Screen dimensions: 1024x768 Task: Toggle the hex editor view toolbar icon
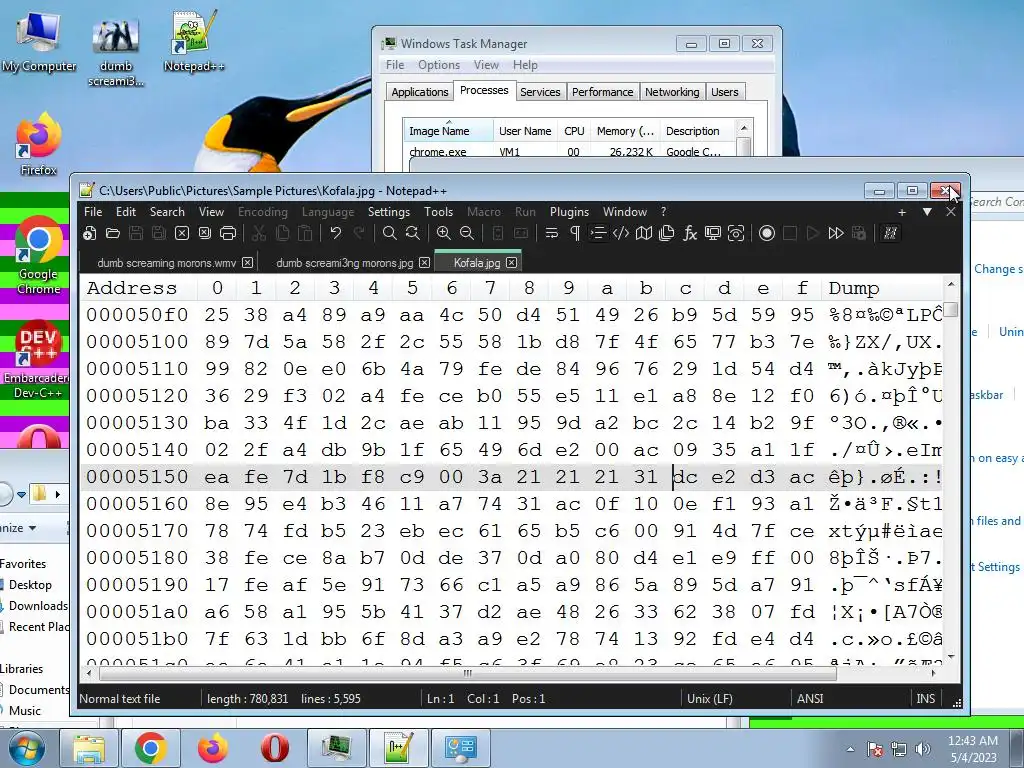tap(890, 233)
